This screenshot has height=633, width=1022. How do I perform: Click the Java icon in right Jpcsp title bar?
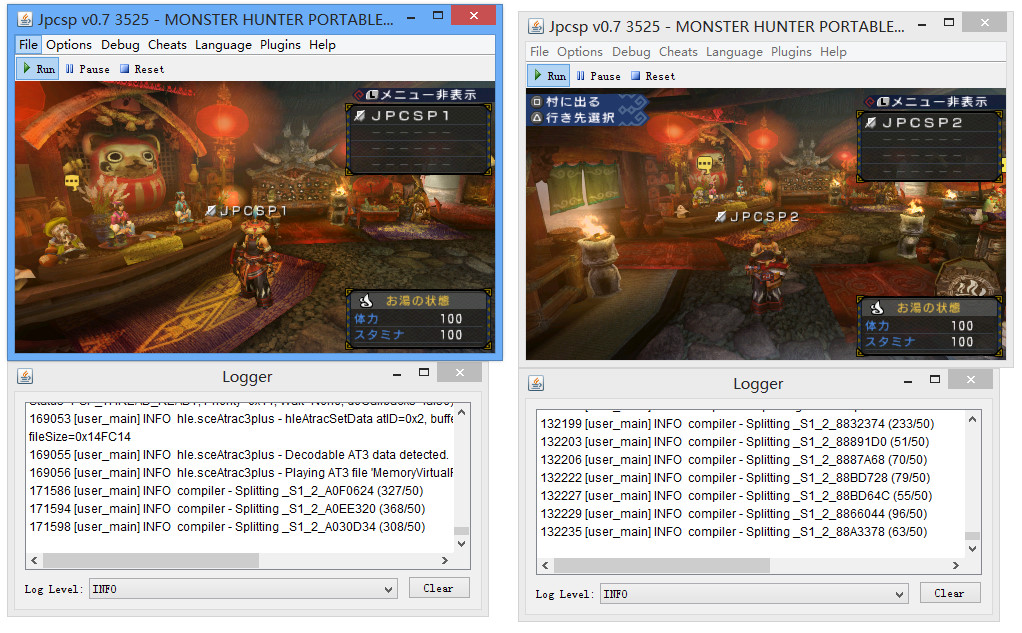click(x=536, y=26)
